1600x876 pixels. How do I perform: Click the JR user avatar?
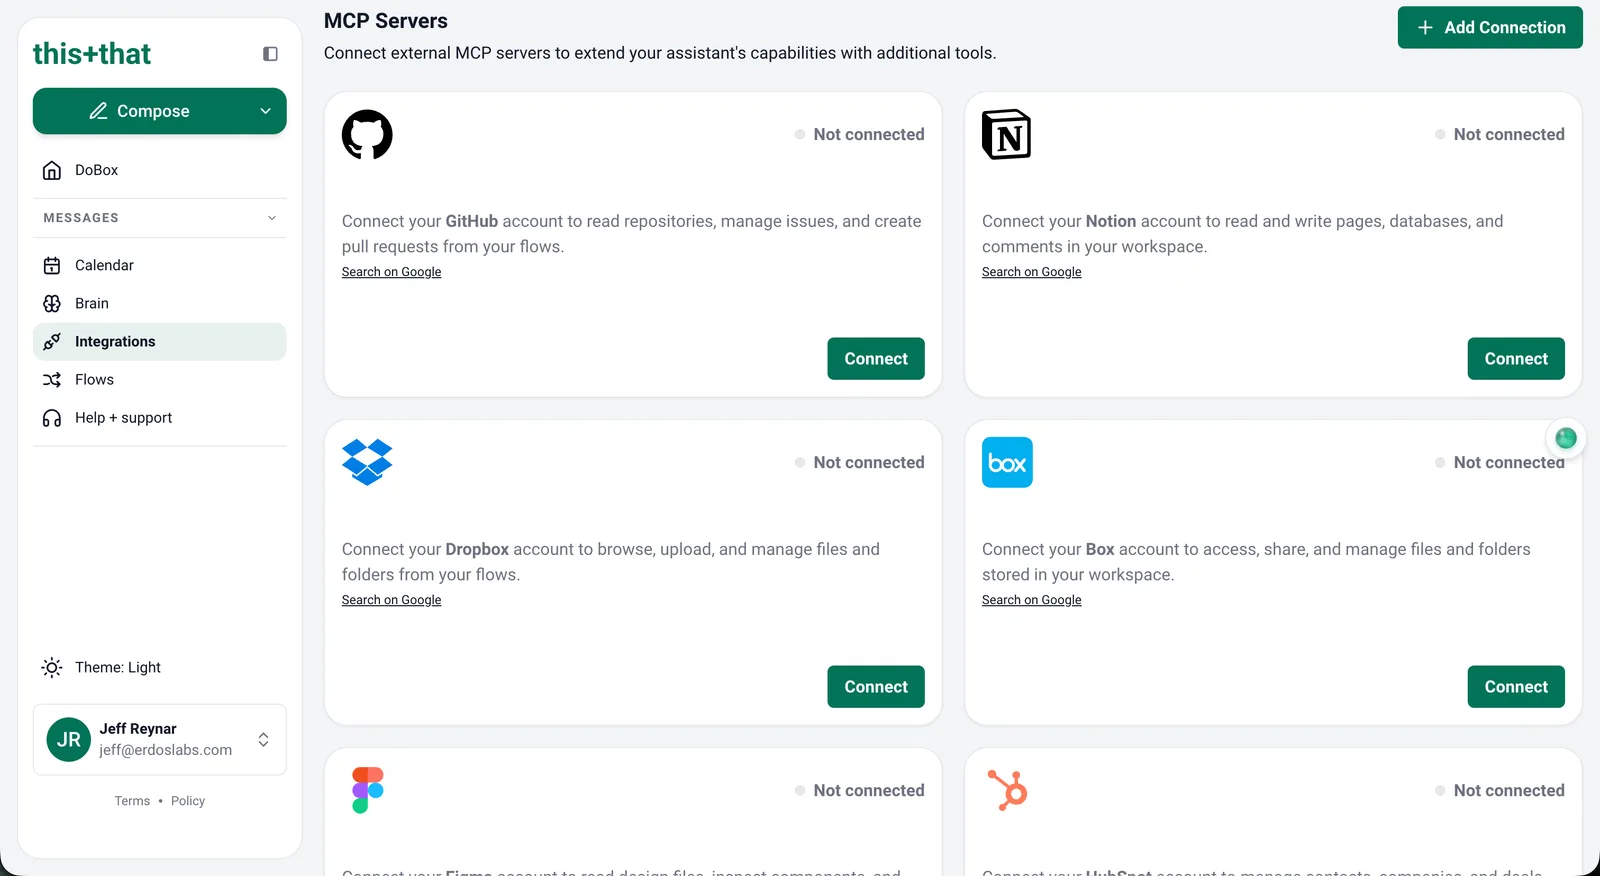click(x=69, y=740)
